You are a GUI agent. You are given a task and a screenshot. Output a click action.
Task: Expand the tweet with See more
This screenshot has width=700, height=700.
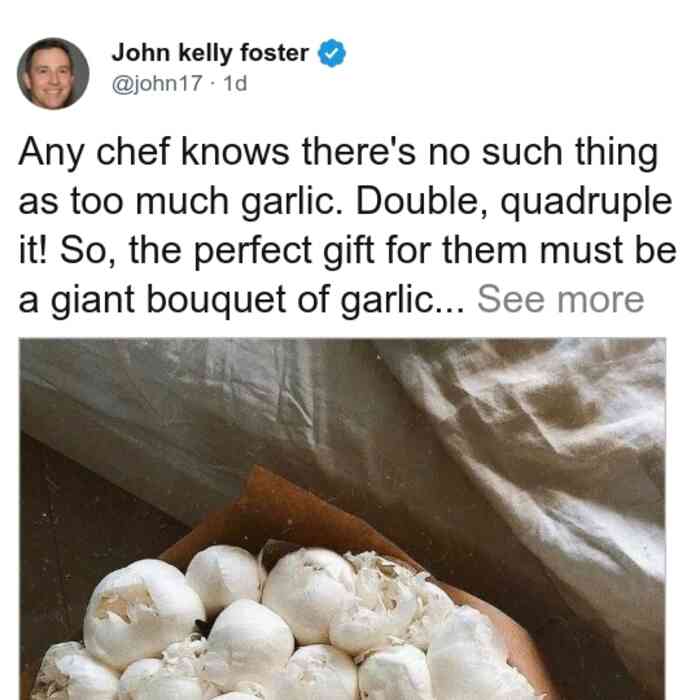[560, 299]
